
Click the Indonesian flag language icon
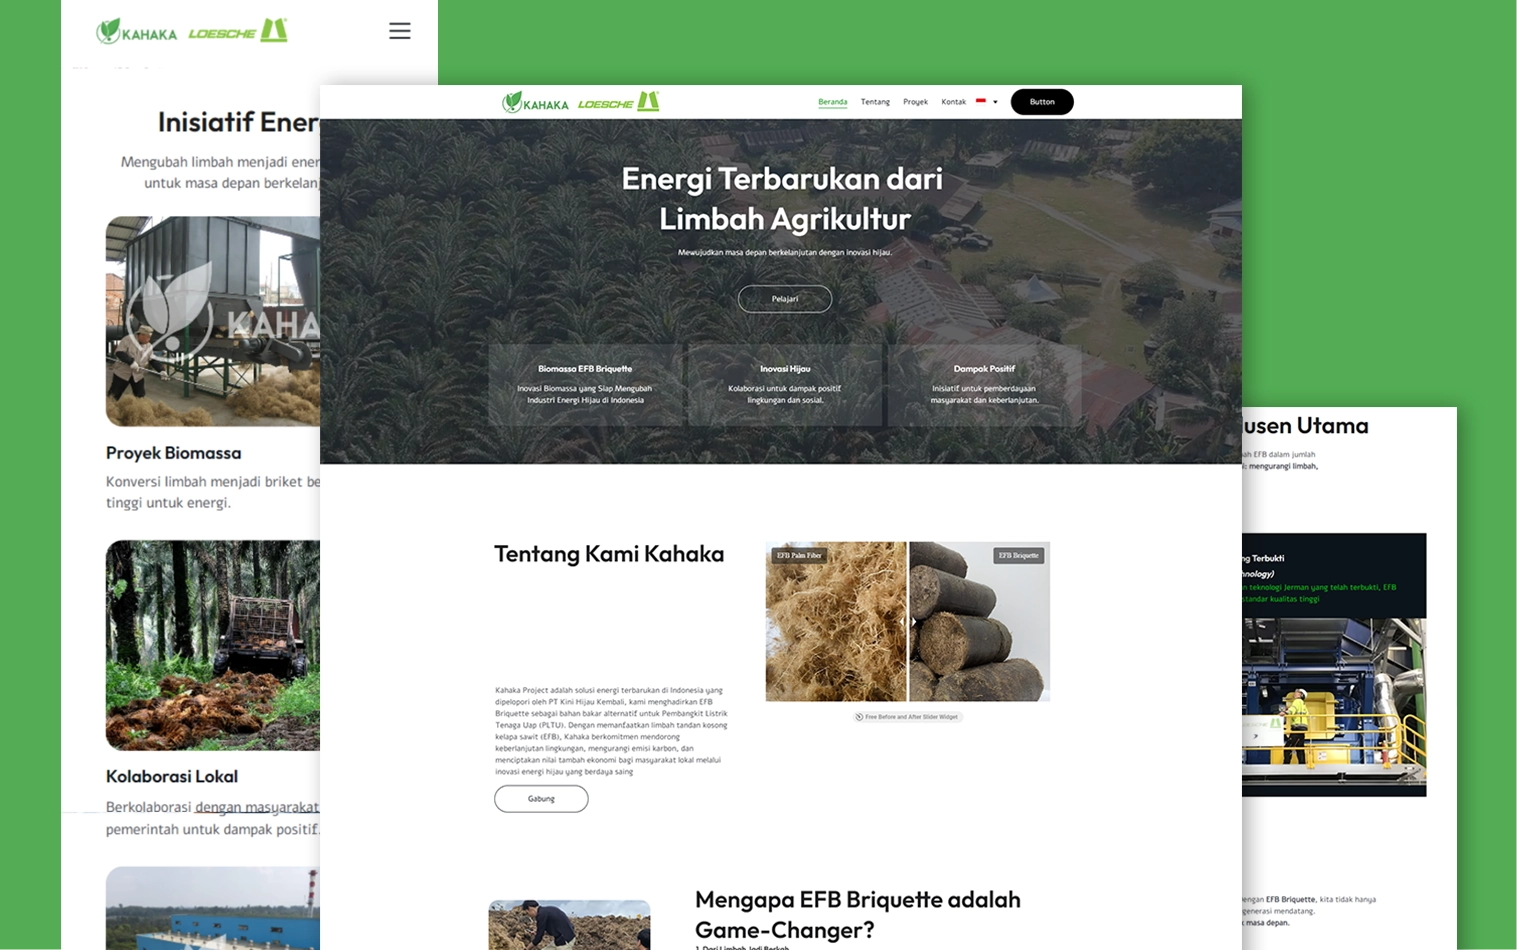[981, 101]
